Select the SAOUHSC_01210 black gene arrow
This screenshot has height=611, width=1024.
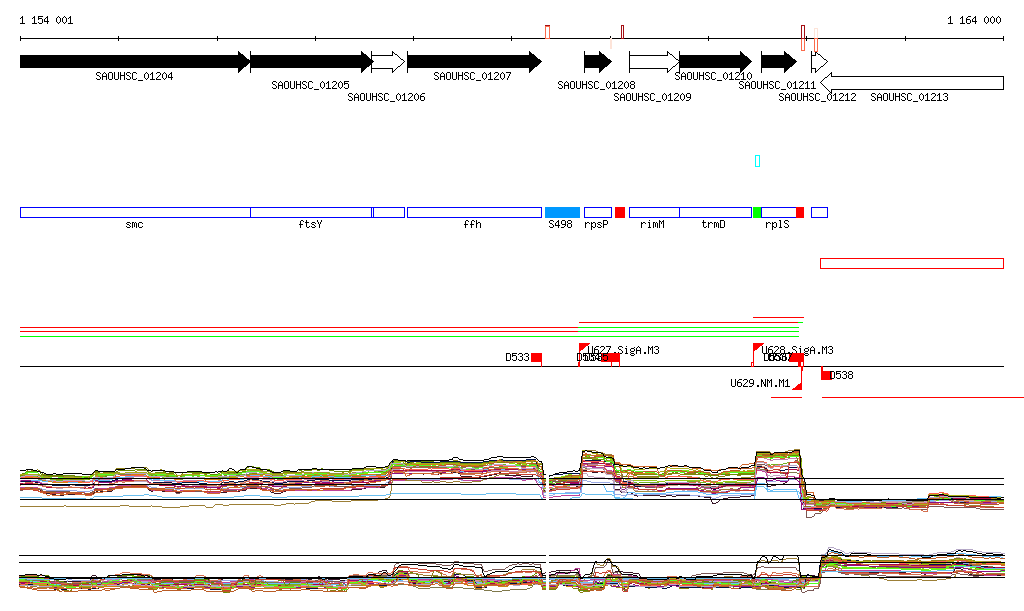coord(716,62)
